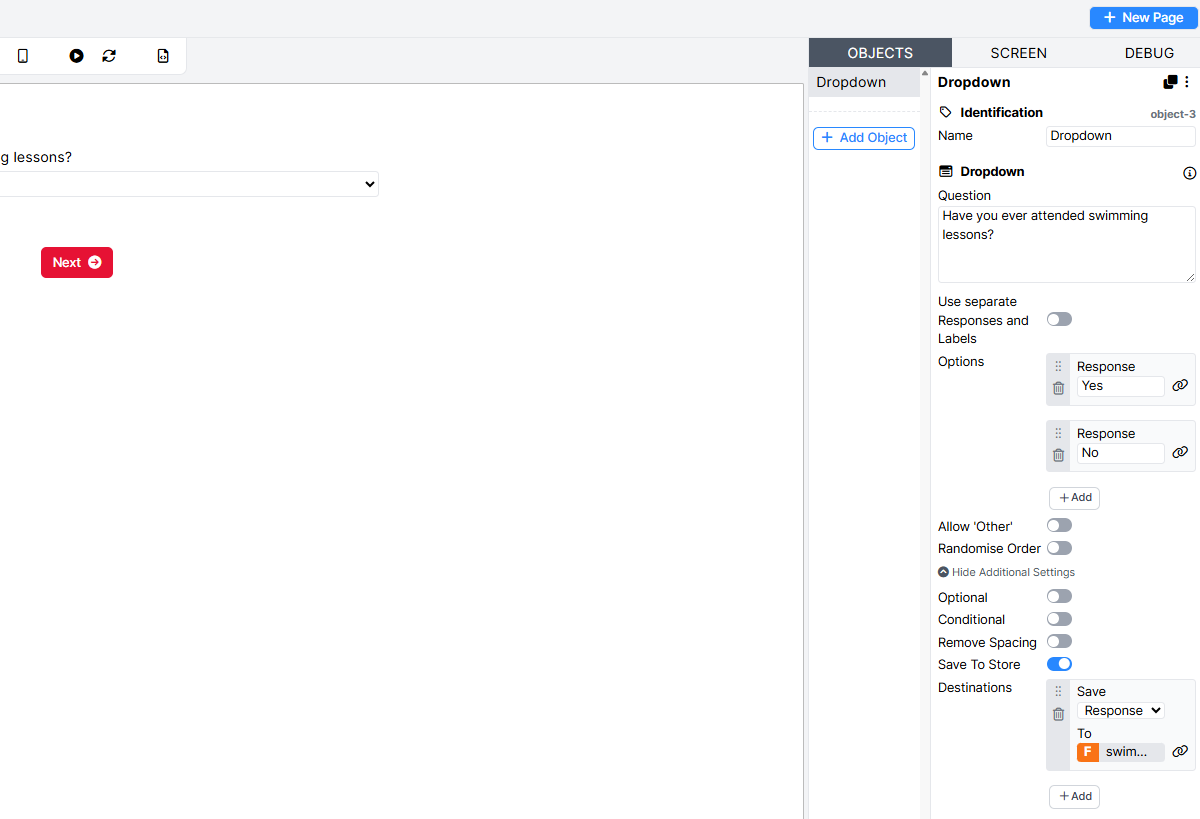
Task: Grab drag handle of Yes option
Action: tap(1058, 366)
